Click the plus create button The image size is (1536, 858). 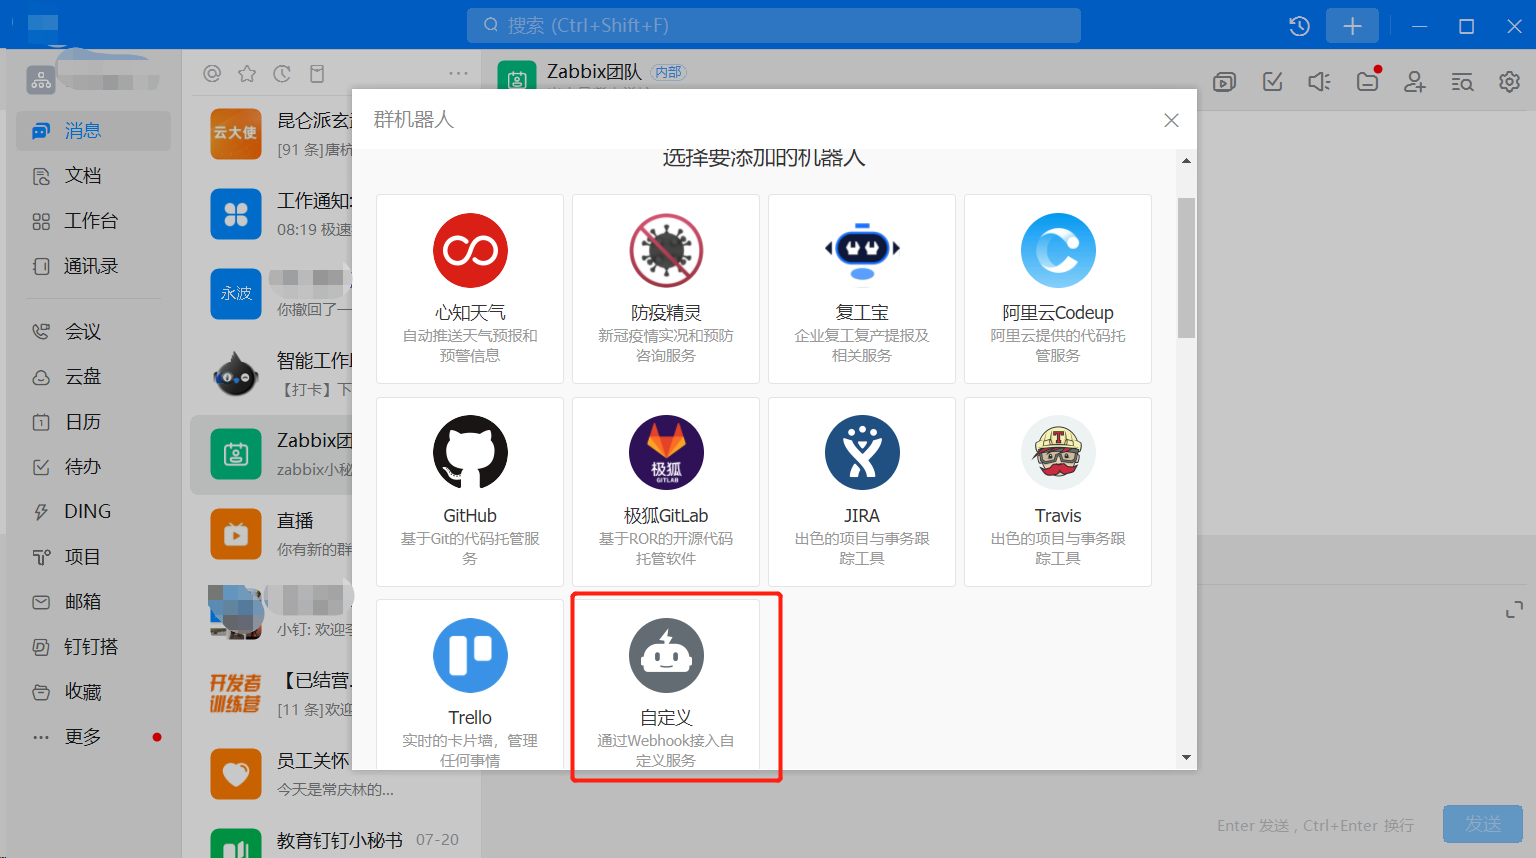point(1352,26)
